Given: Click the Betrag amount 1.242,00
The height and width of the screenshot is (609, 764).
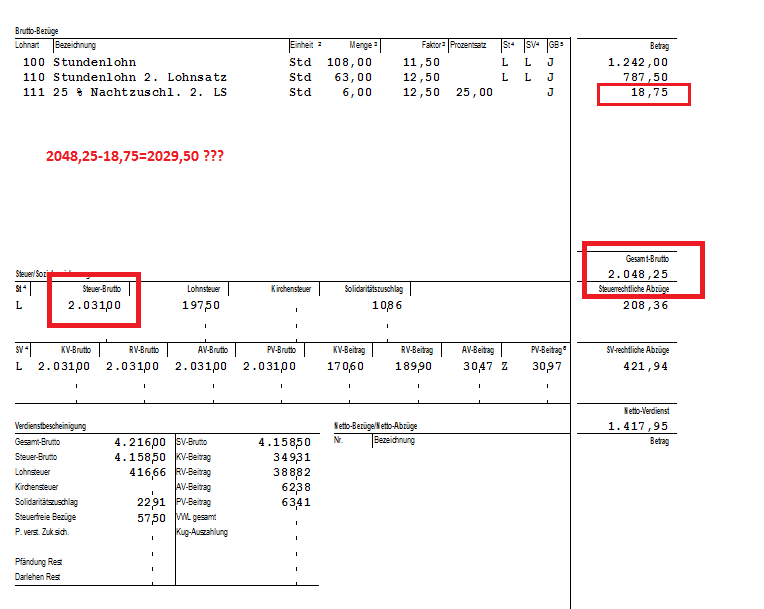Looking at the screenshot, I should click(638, 62).
